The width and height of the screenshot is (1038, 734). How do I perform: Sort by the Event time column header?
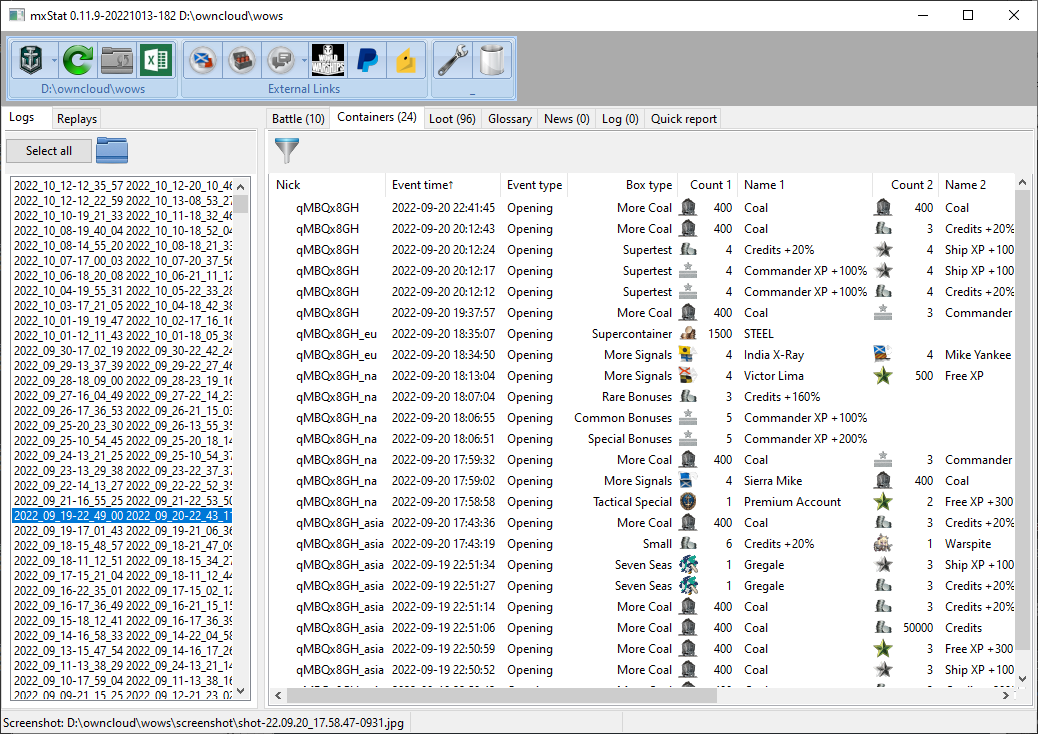tap(442, 185)
